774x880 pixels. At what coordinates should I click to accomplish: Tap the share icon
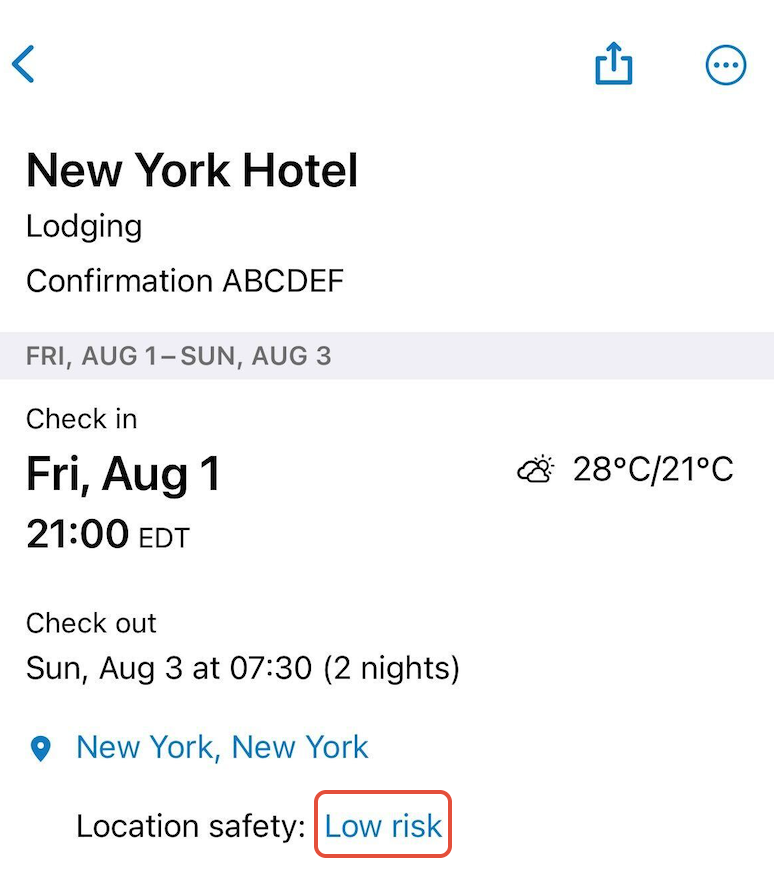613,63
